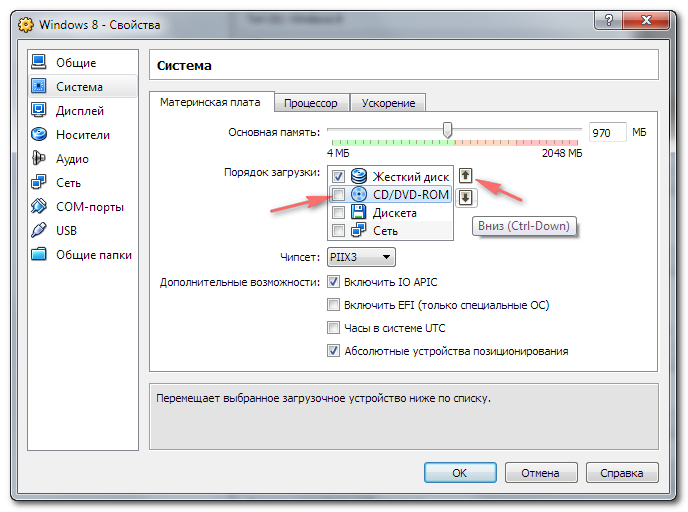Open the Чипсет PIIX3 dropdown
The height and width of the screenshot is (512, 688).
(x=361, y=257)
